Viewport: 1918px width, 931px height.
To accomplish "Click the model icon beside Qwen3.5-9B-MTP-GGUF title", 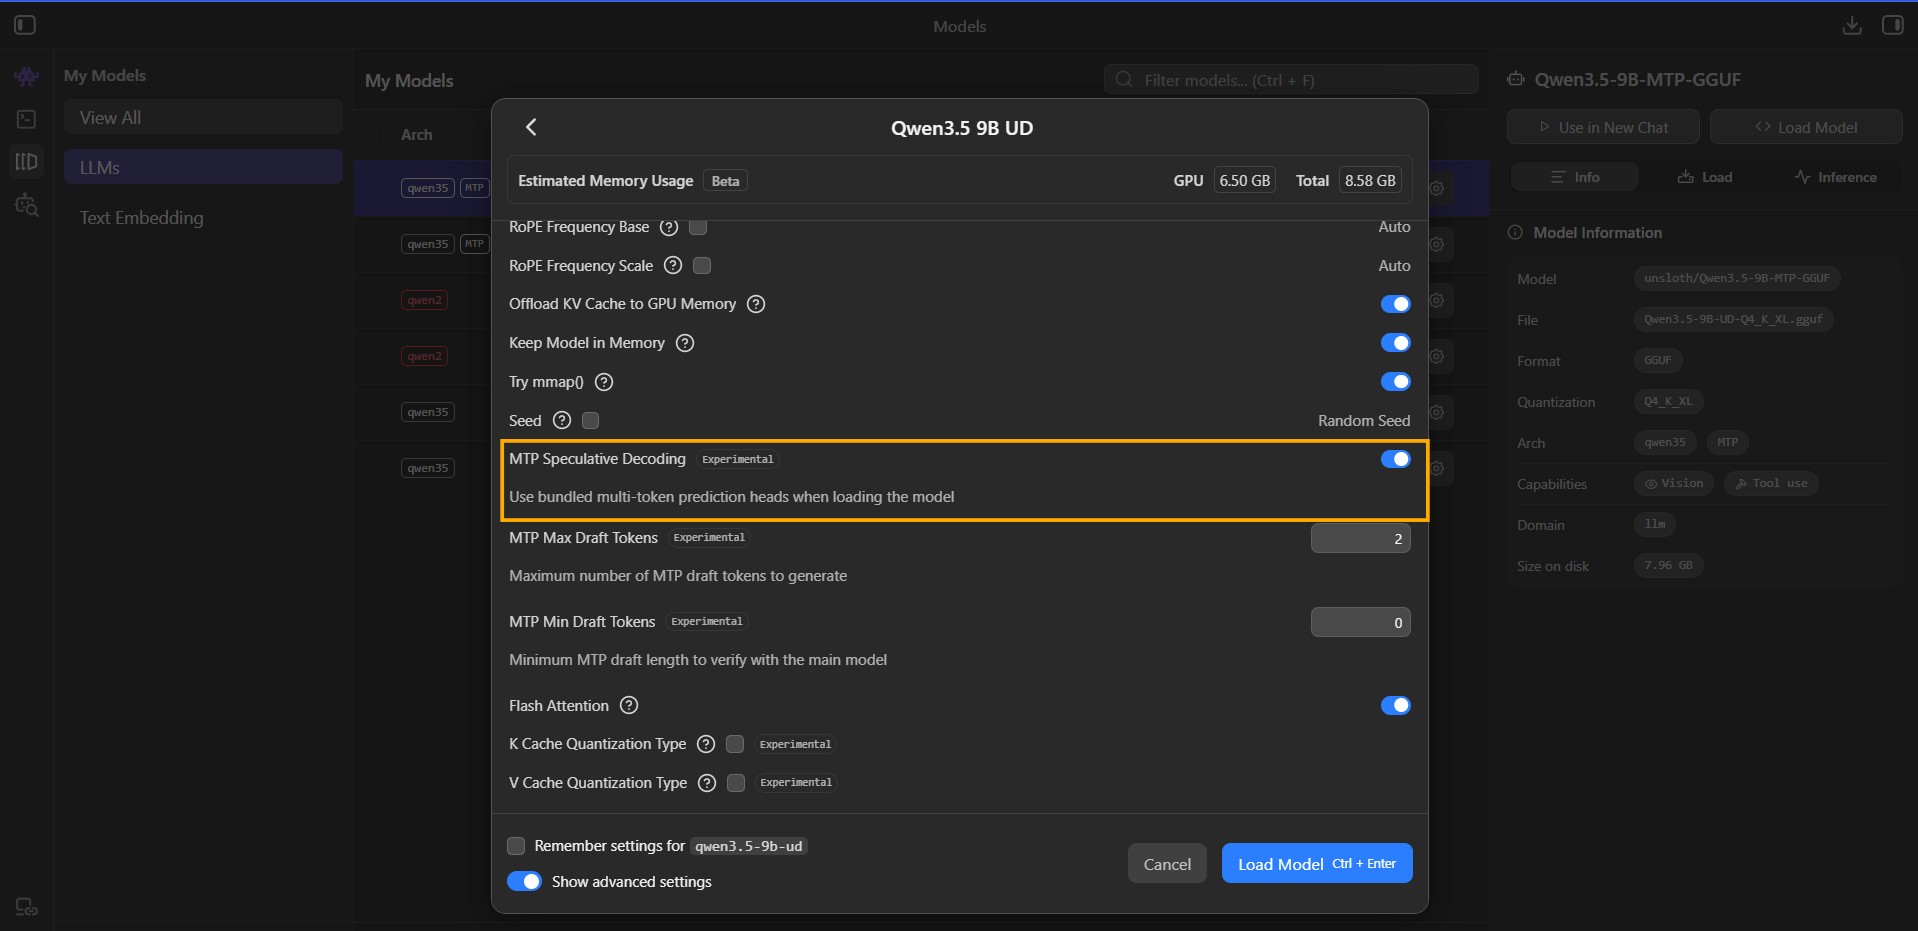I will click(1516, 79).
